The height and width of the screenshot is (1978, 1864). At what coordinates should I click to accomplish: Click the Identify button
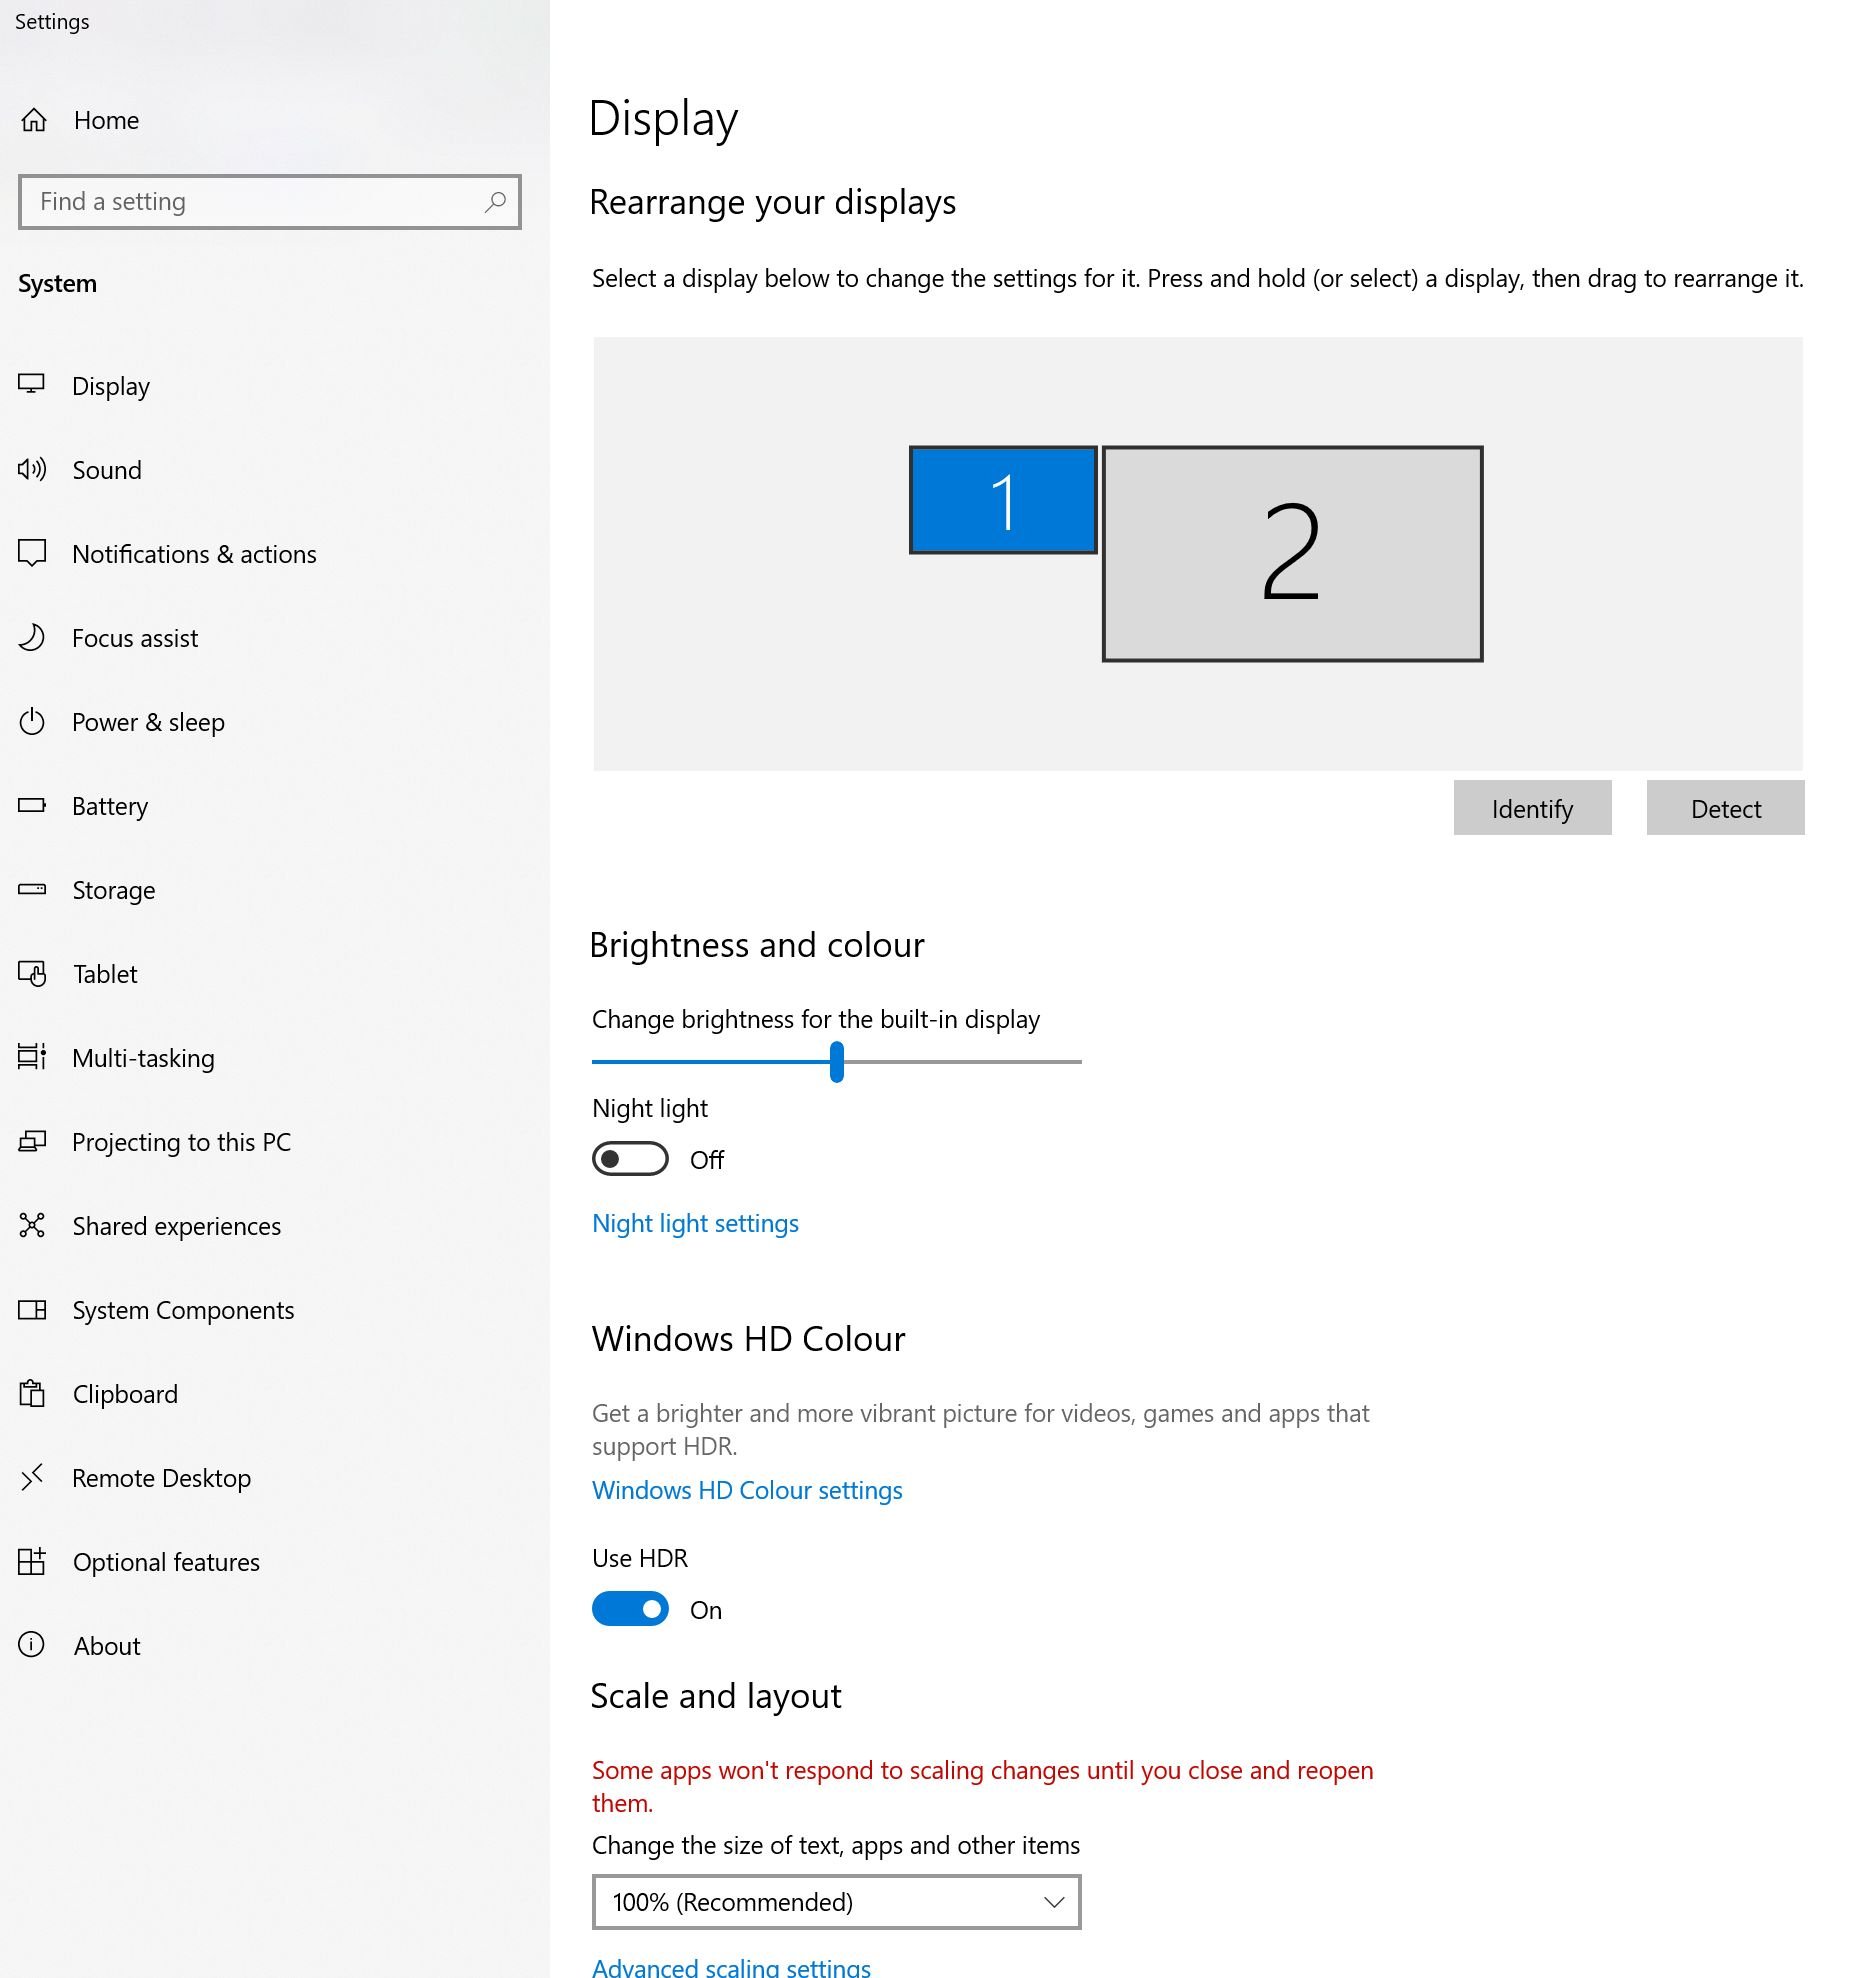point(1532,808)
